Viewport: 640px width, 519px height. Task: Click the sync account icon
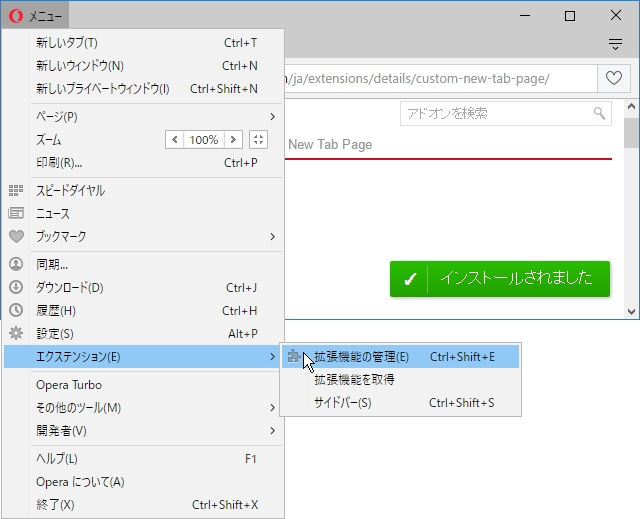pos(16,264)
